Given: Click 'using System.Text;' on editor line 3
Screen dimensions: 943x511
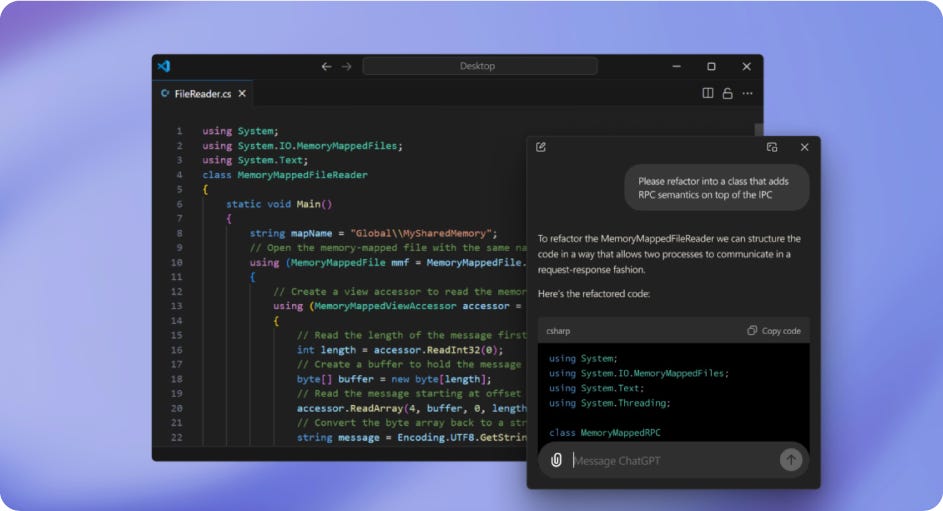Looking at the screenshot, I should [255, 160].
